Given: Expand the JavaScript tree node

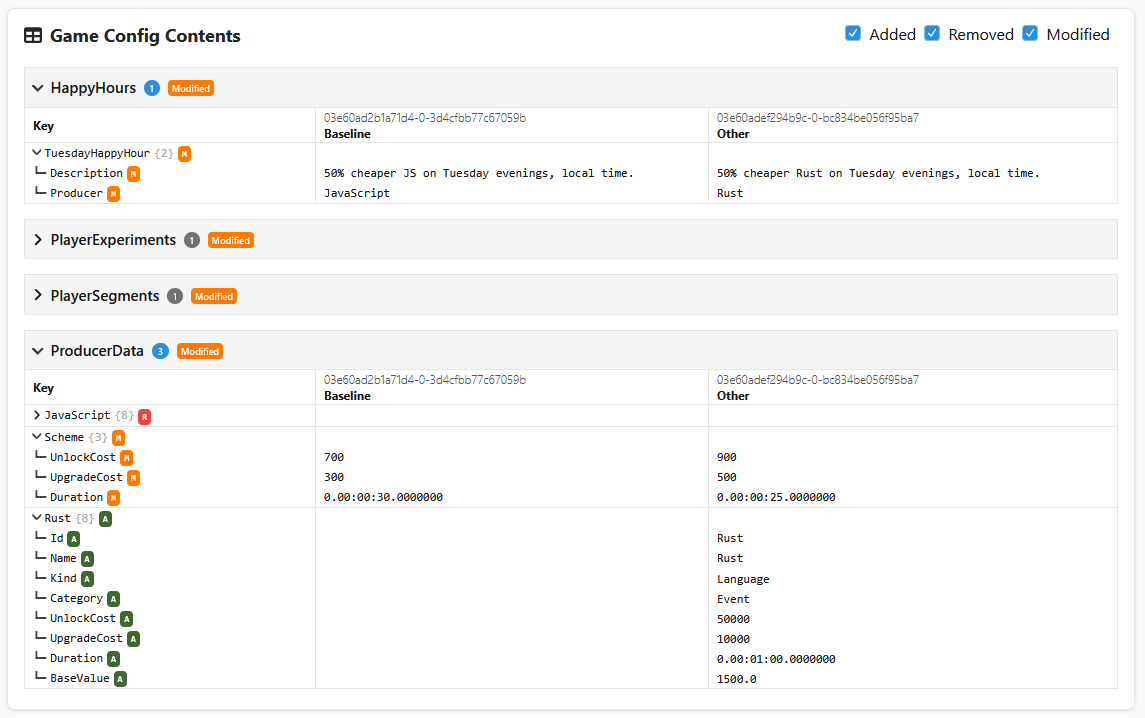Looking at the screenshot, I should pyautogui.click(x=37, y=415).
